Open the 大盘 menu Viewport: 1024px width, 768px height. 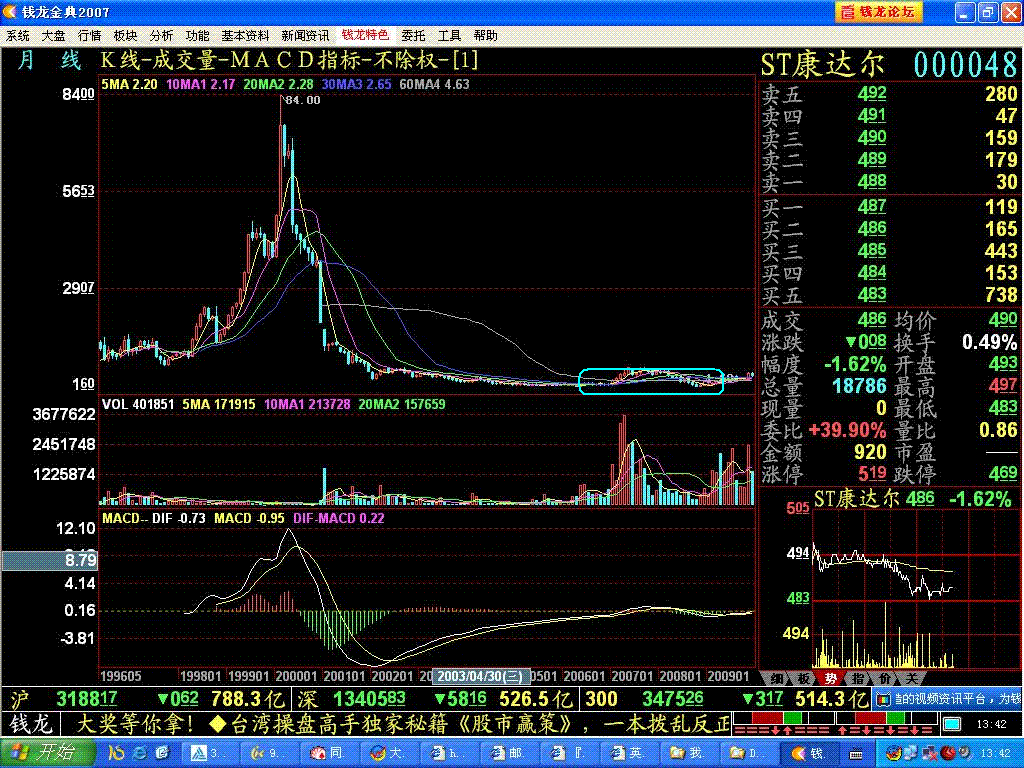coord(54,36)
